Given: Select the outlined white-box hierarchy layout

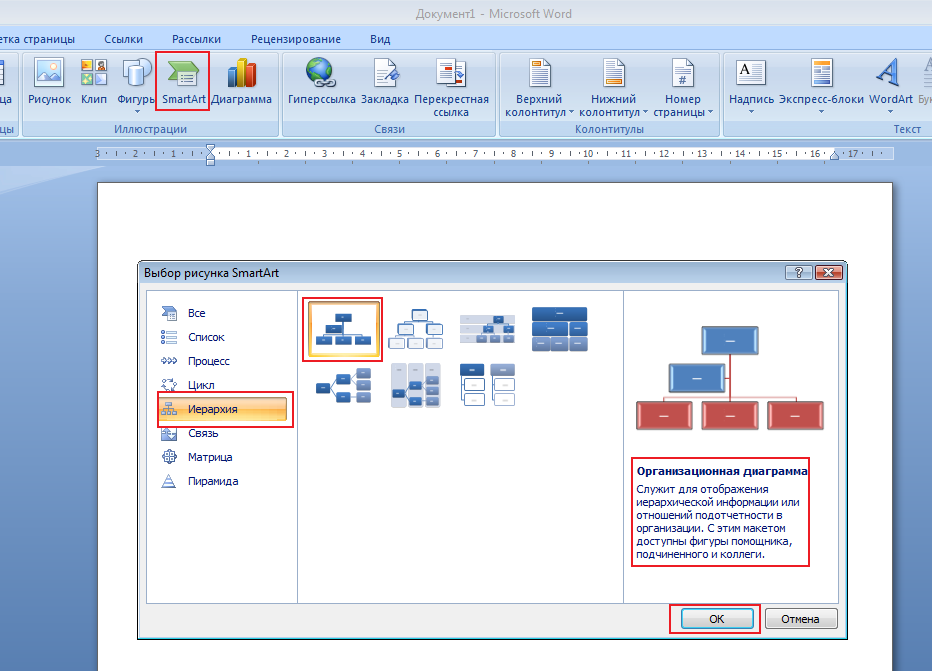Looking at the screenshot, I should (x=415, y=329).
